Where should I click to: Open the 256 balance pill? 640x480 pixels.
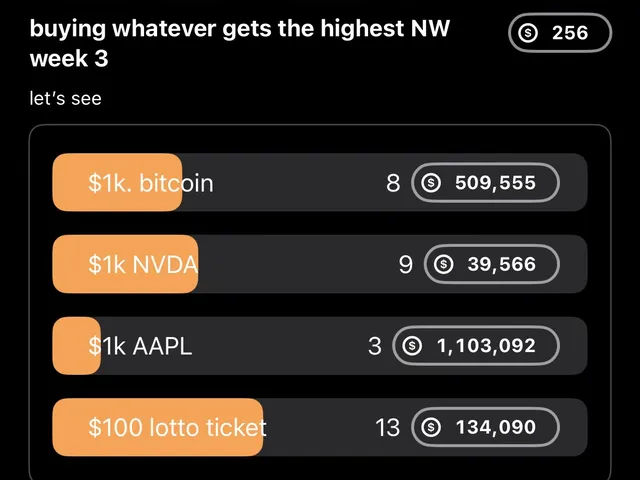tap(559, 33)
